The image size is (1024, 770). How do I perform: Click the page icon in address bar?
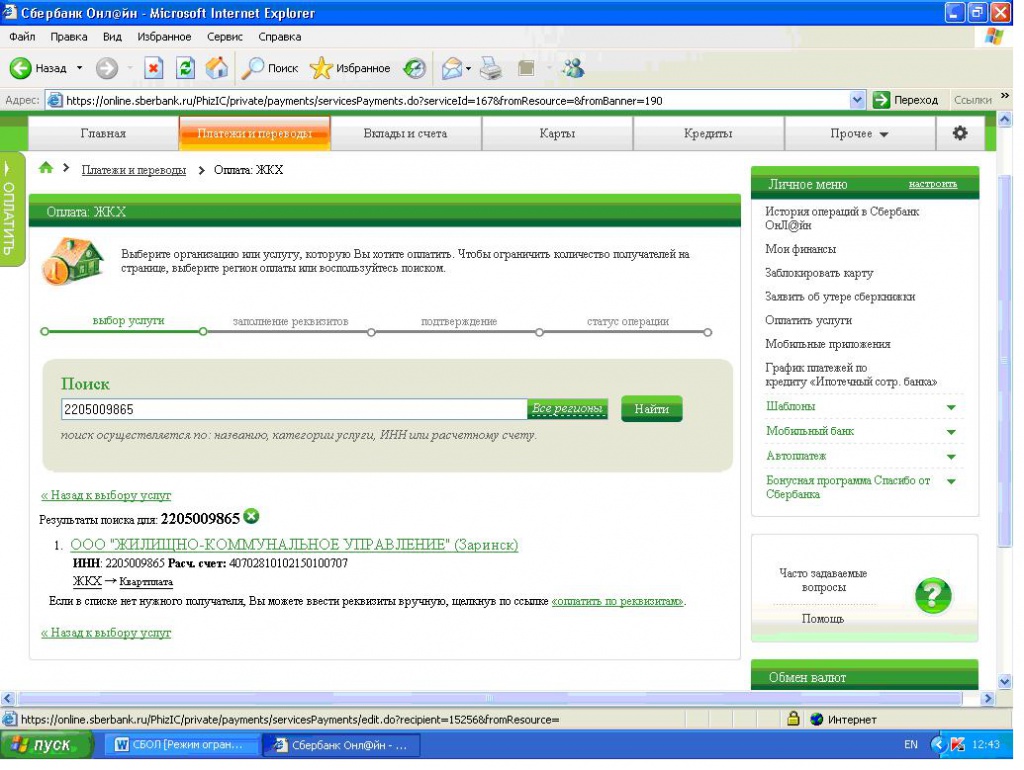[x=56, y=101]
